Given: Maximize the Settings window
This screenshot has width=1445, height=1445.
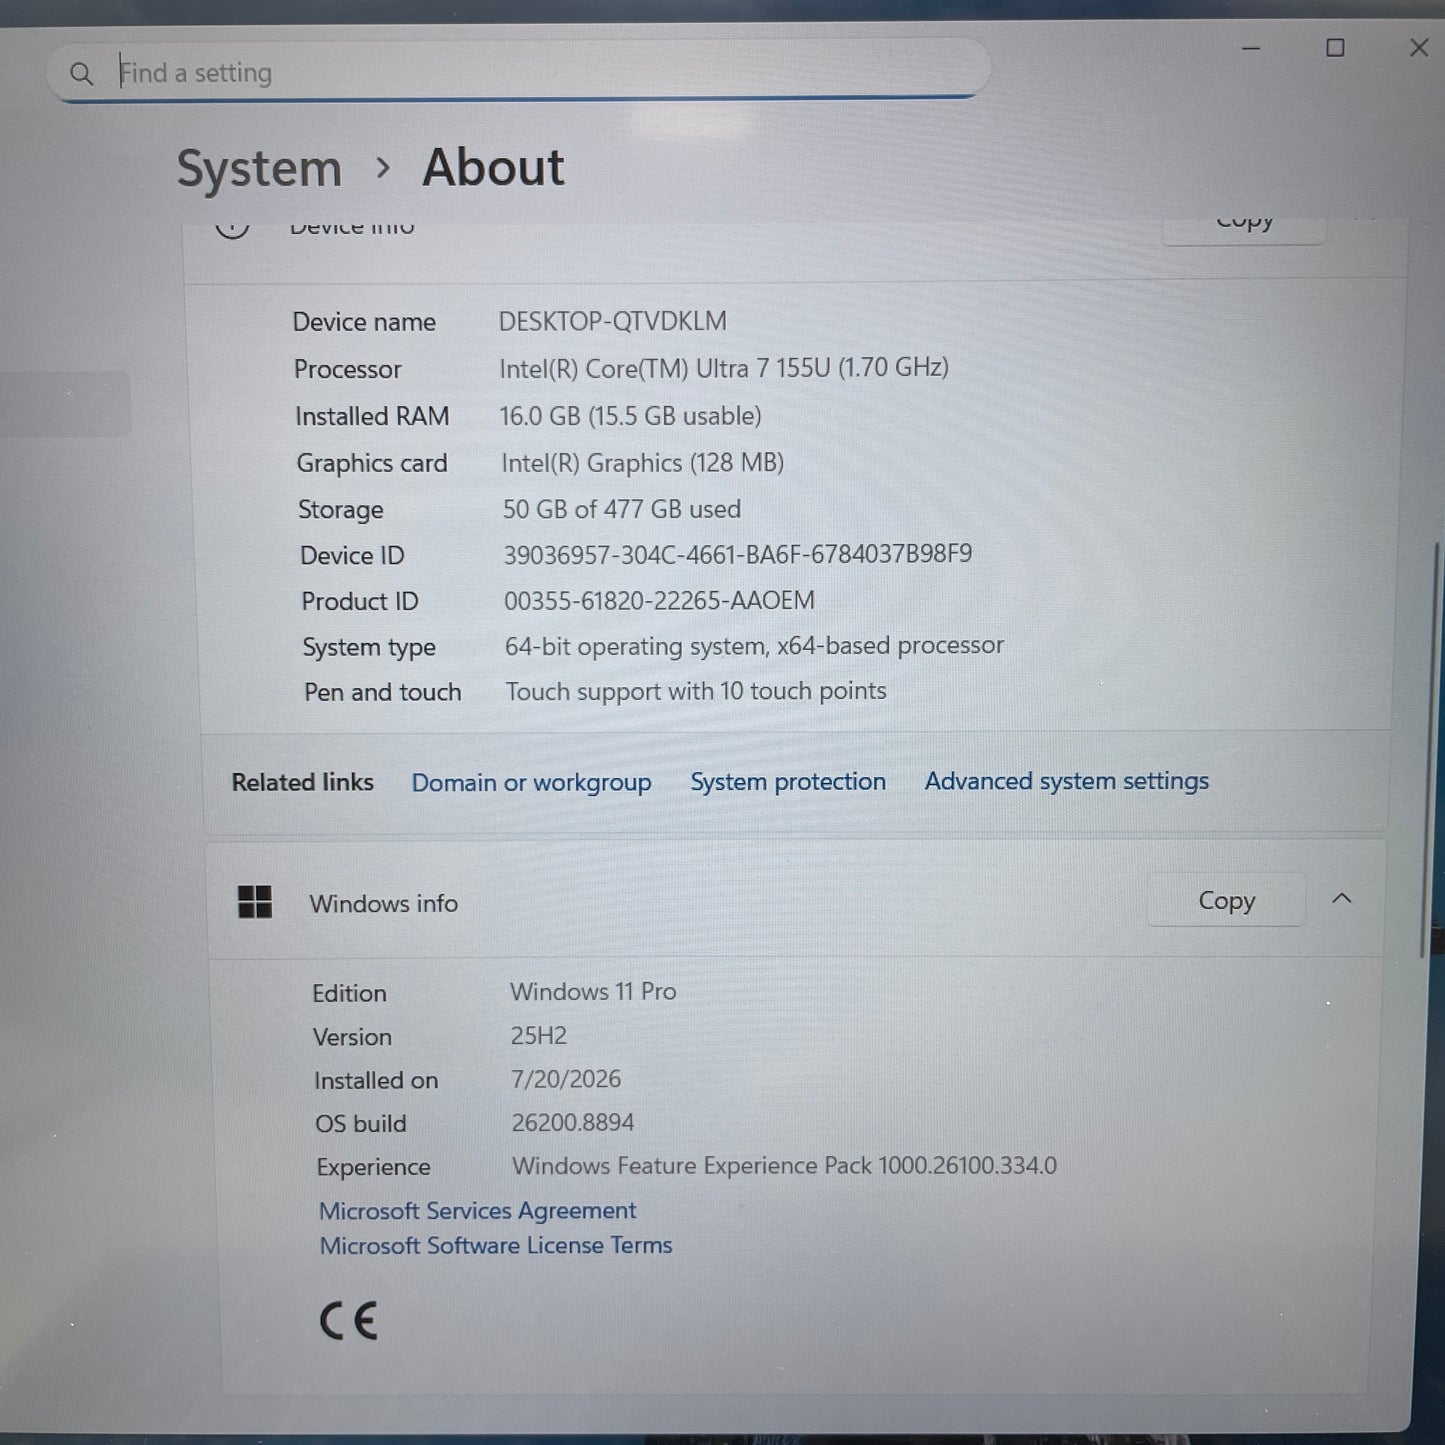Looking at the screenshot, I should pos(1335,48).
